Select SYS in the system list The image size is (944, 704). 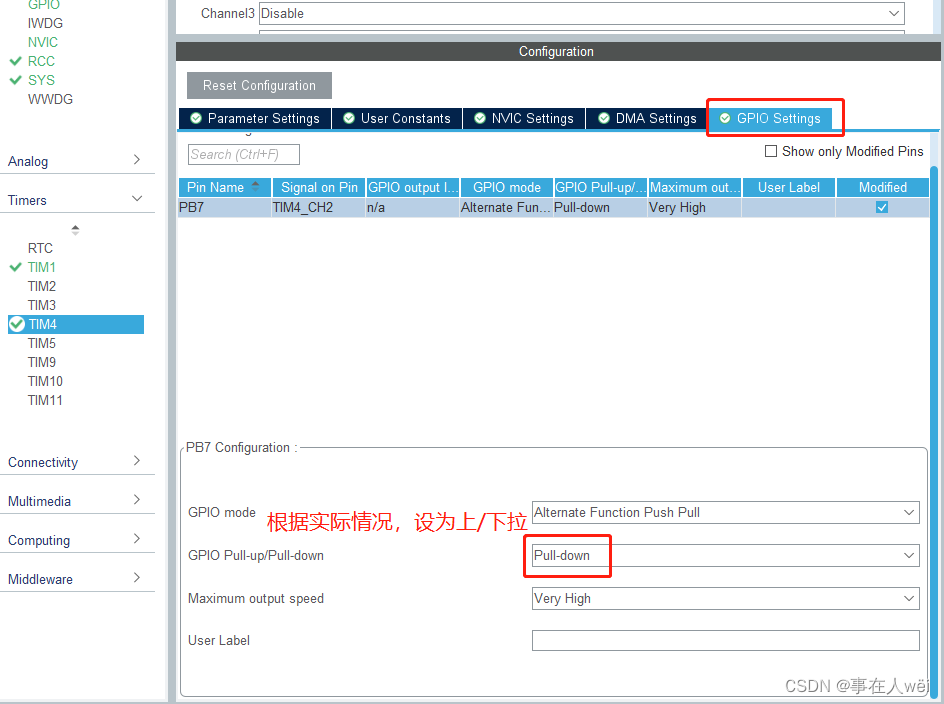point(41,80)
